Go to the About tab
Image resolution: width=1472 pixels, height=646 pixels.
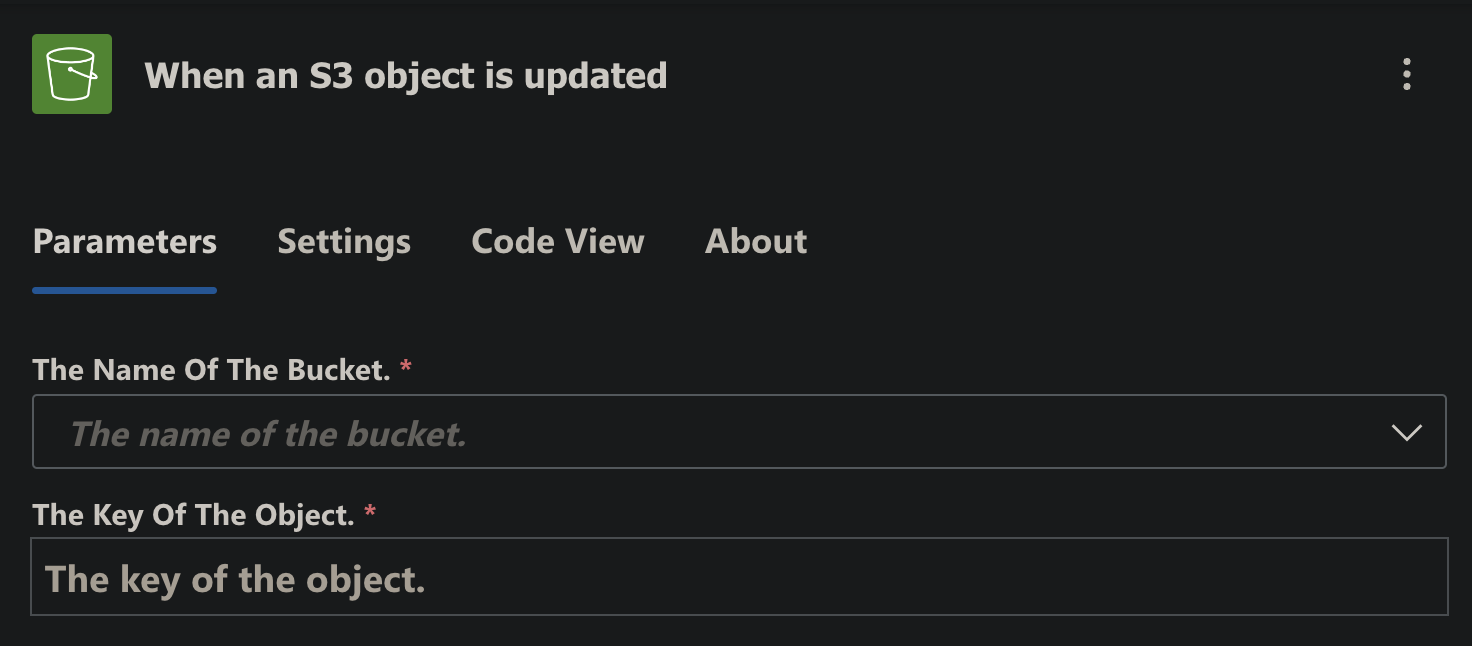click(x=756, y=241)
